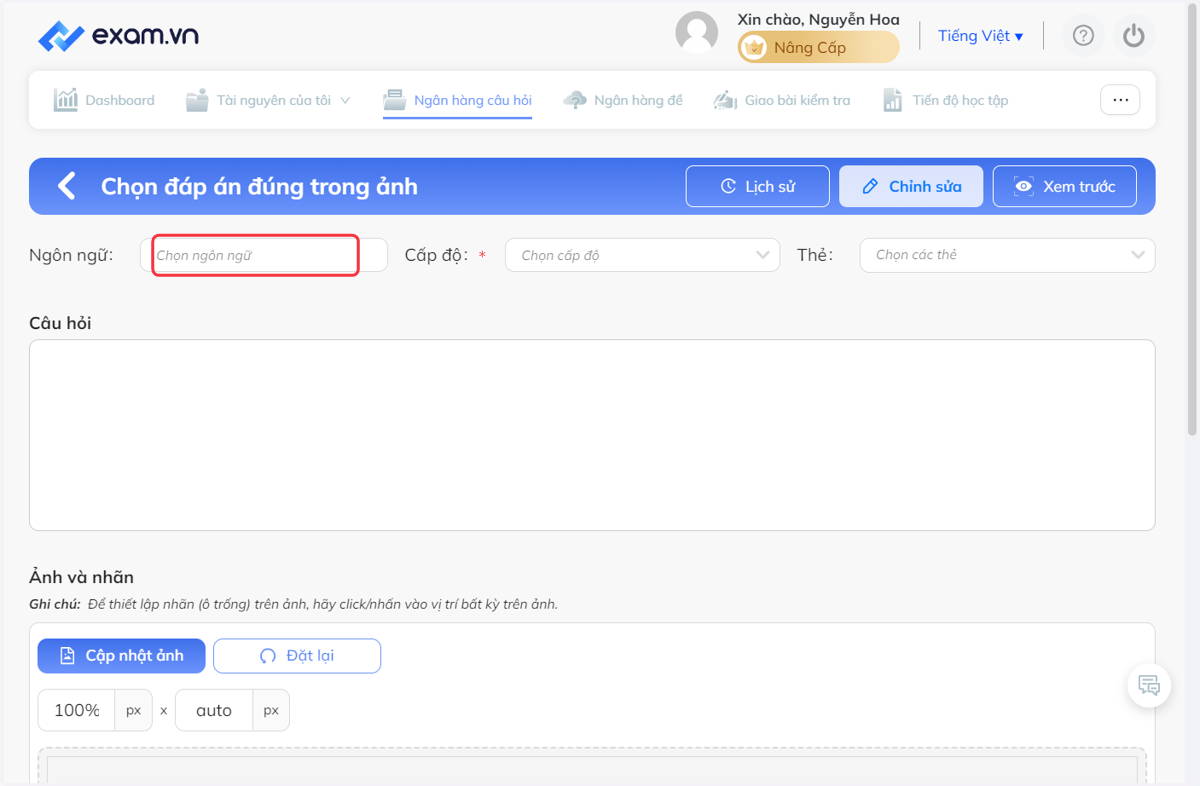Click the auto height input field
The image size is (1200, 786).
(x=214, y=710)
